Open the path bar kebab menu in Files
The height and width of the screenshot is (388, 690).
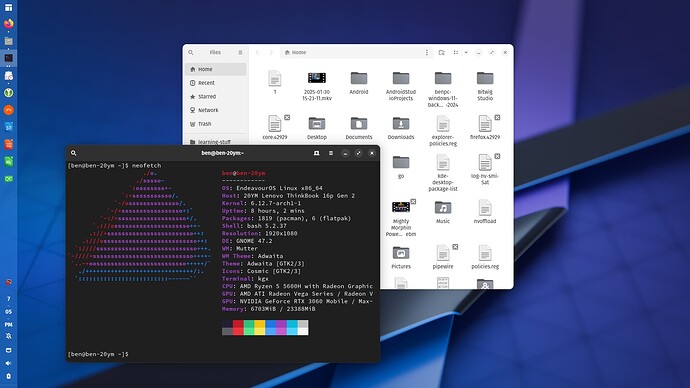coord(426,52)
